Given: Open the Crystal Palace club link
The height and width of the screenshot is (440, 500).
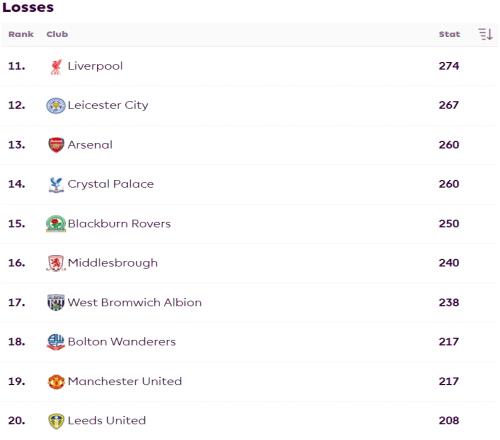Looking at the screenshot, I should tap(111, 184).
